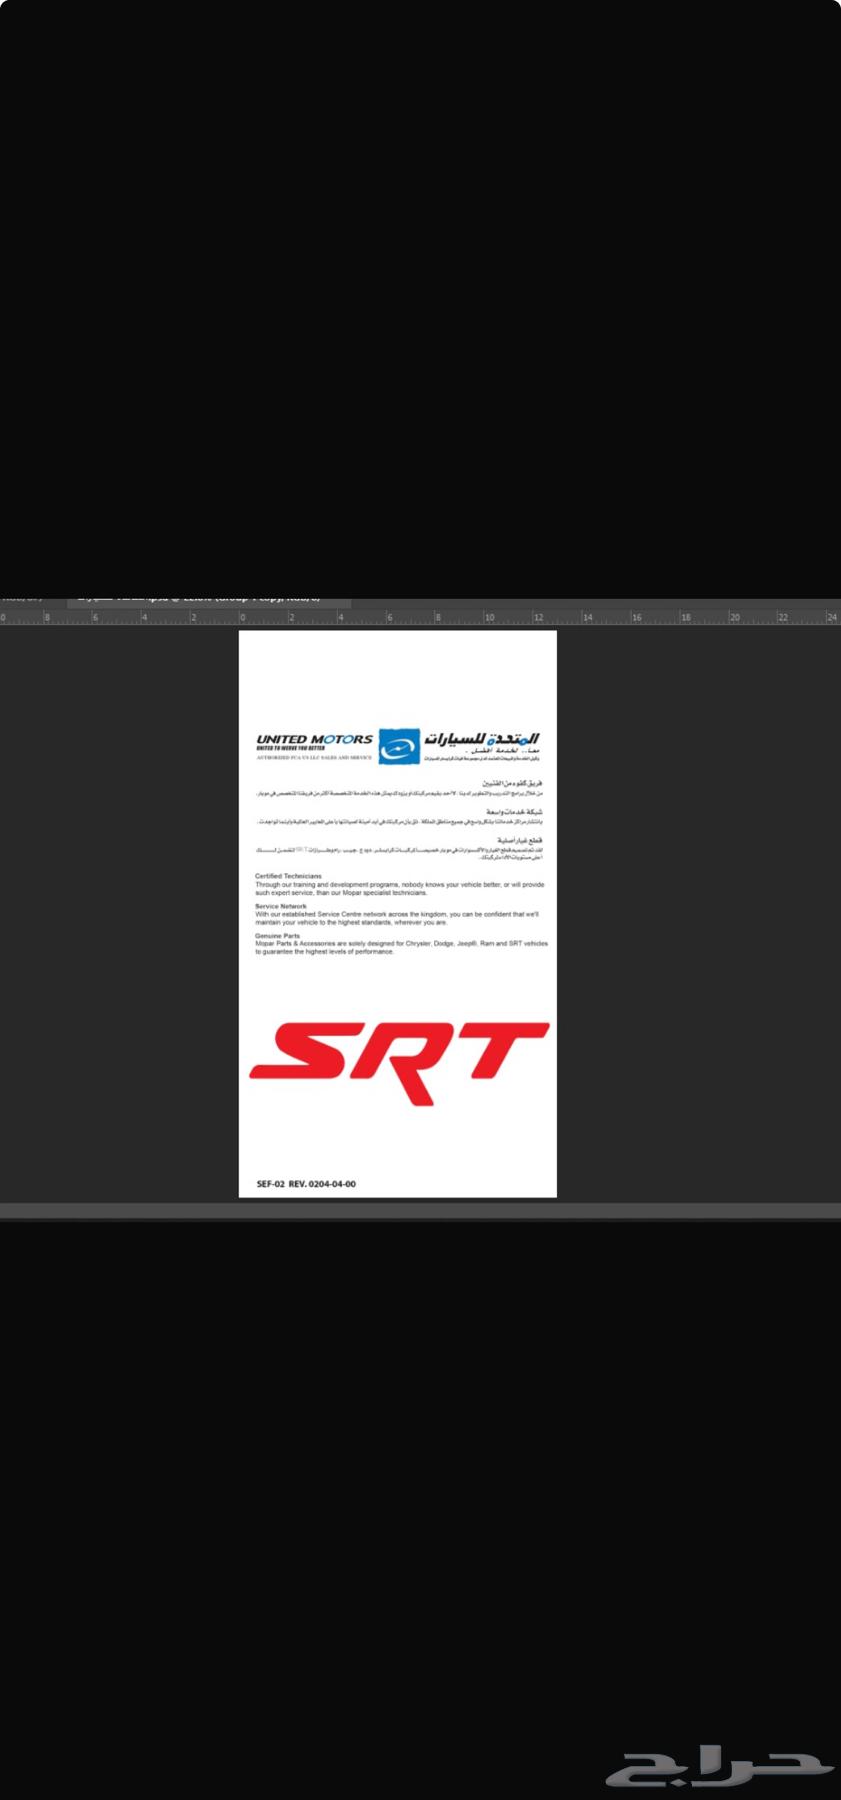The height and width of the screenshot is (1800, 841).
Task: Click the Arabic United Motors wordmark
Action: 482,739
